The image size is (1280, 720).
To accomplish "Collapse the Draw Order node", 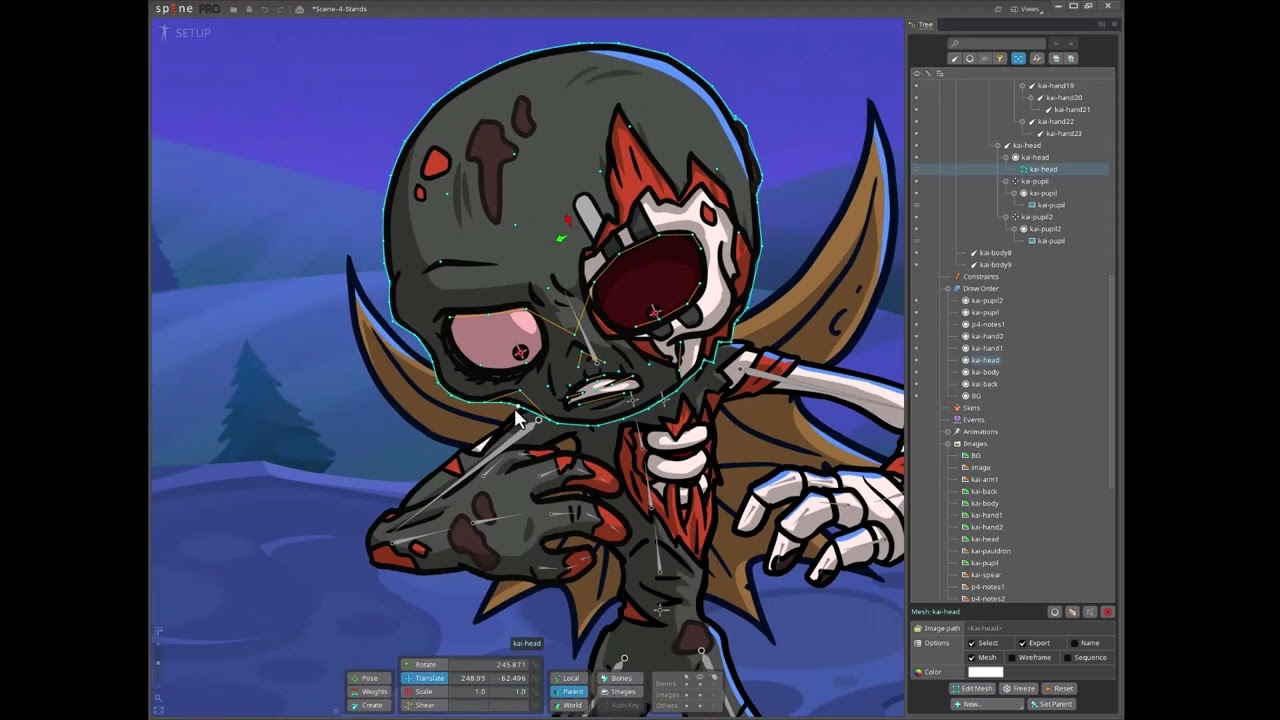I will (x=947, y=289).
